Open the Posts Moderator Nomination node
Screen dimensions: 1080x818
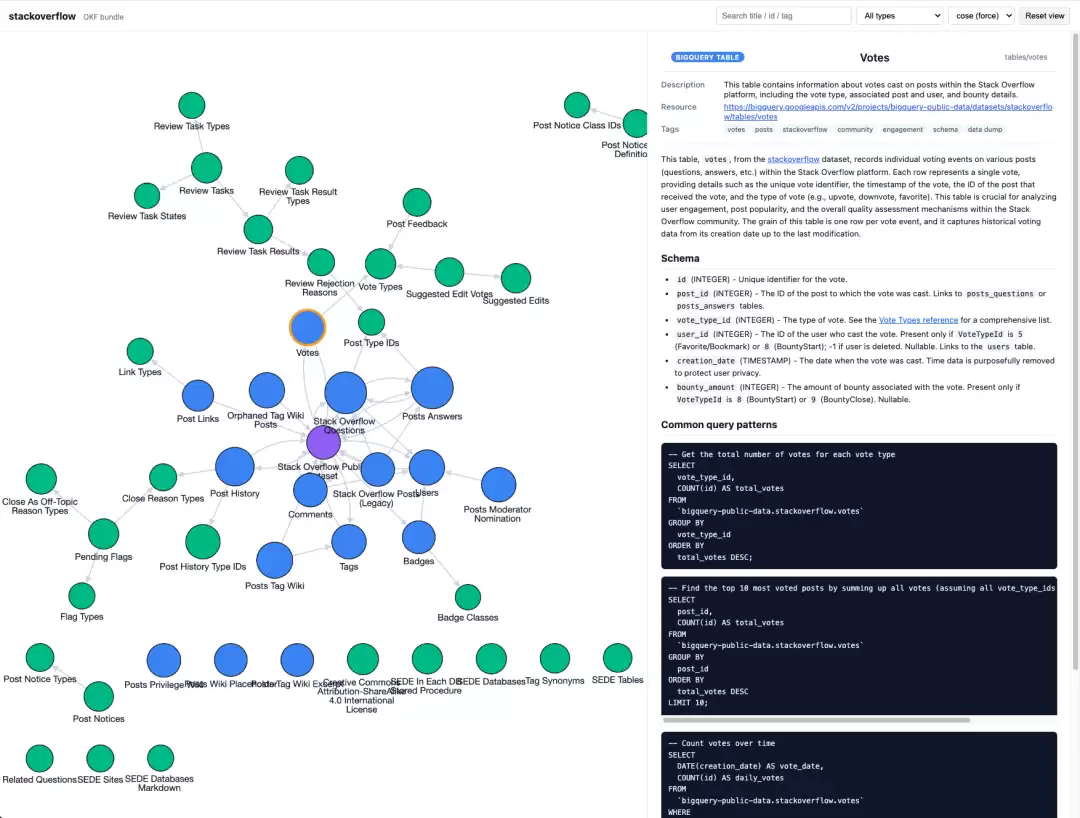[x=499, y=485]
